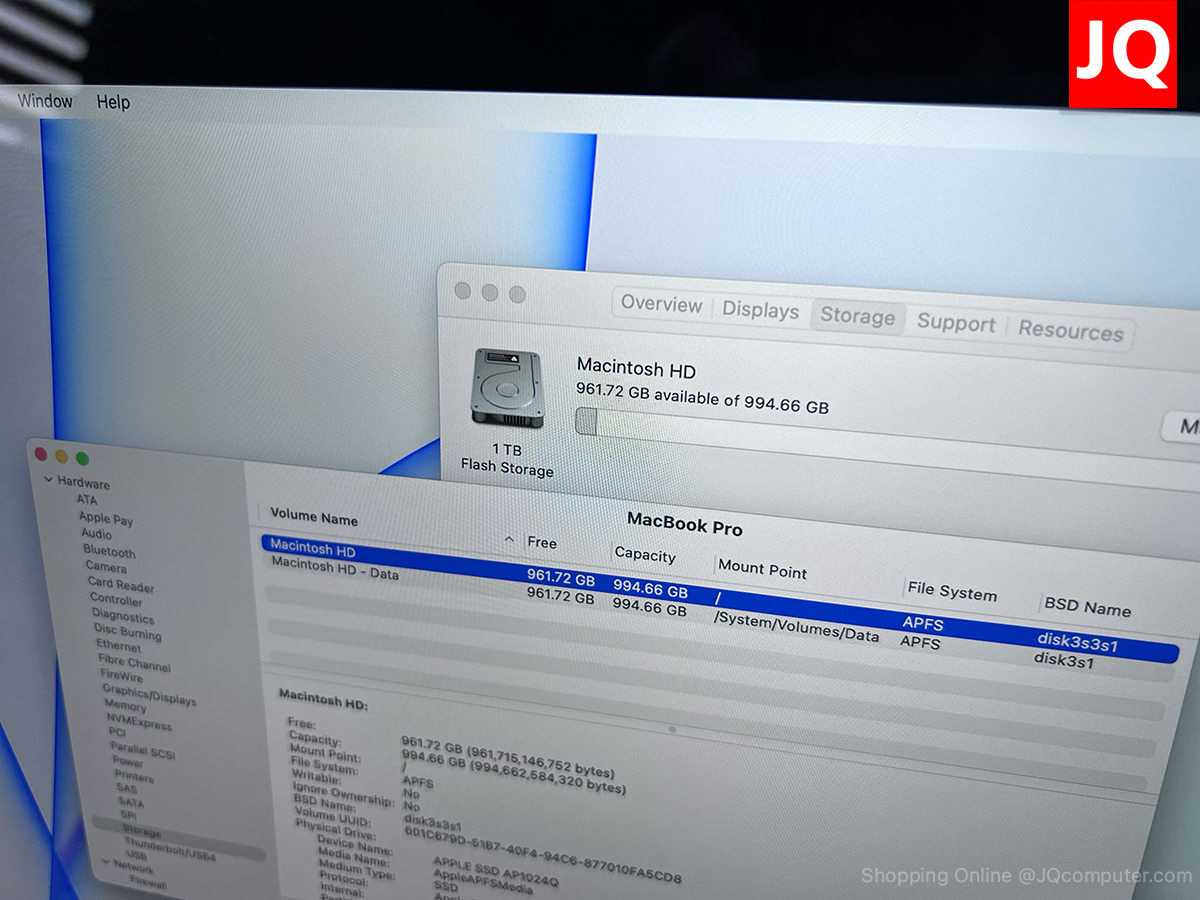This screenshot has width=1200, height=900.
Task: Click the '1 TB Flash Storage' label
Action: click(507, 459)
